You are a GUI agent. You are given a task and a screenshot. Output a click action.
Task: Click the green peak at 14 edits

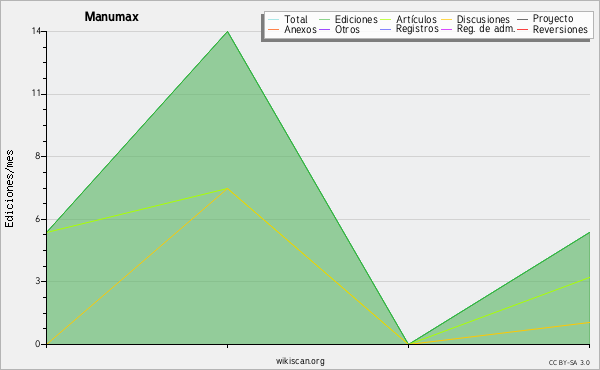point(228,31)
